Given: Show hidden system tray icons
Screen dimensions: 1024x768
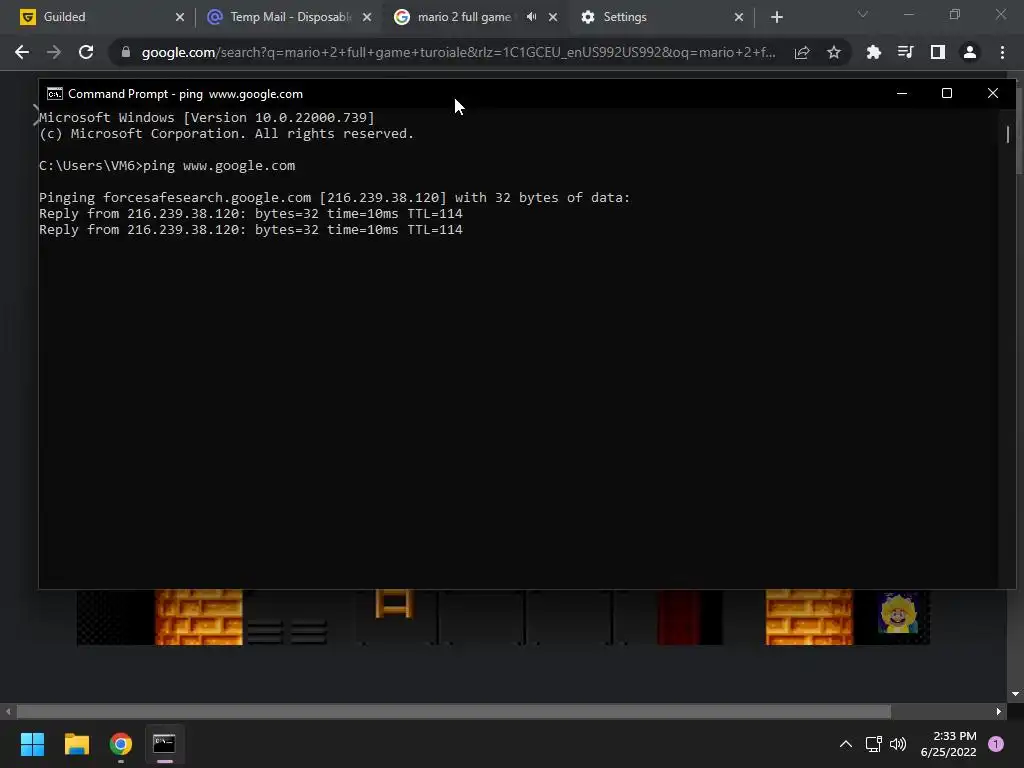Looking at the screenshot, I should (x=846, y=744).
